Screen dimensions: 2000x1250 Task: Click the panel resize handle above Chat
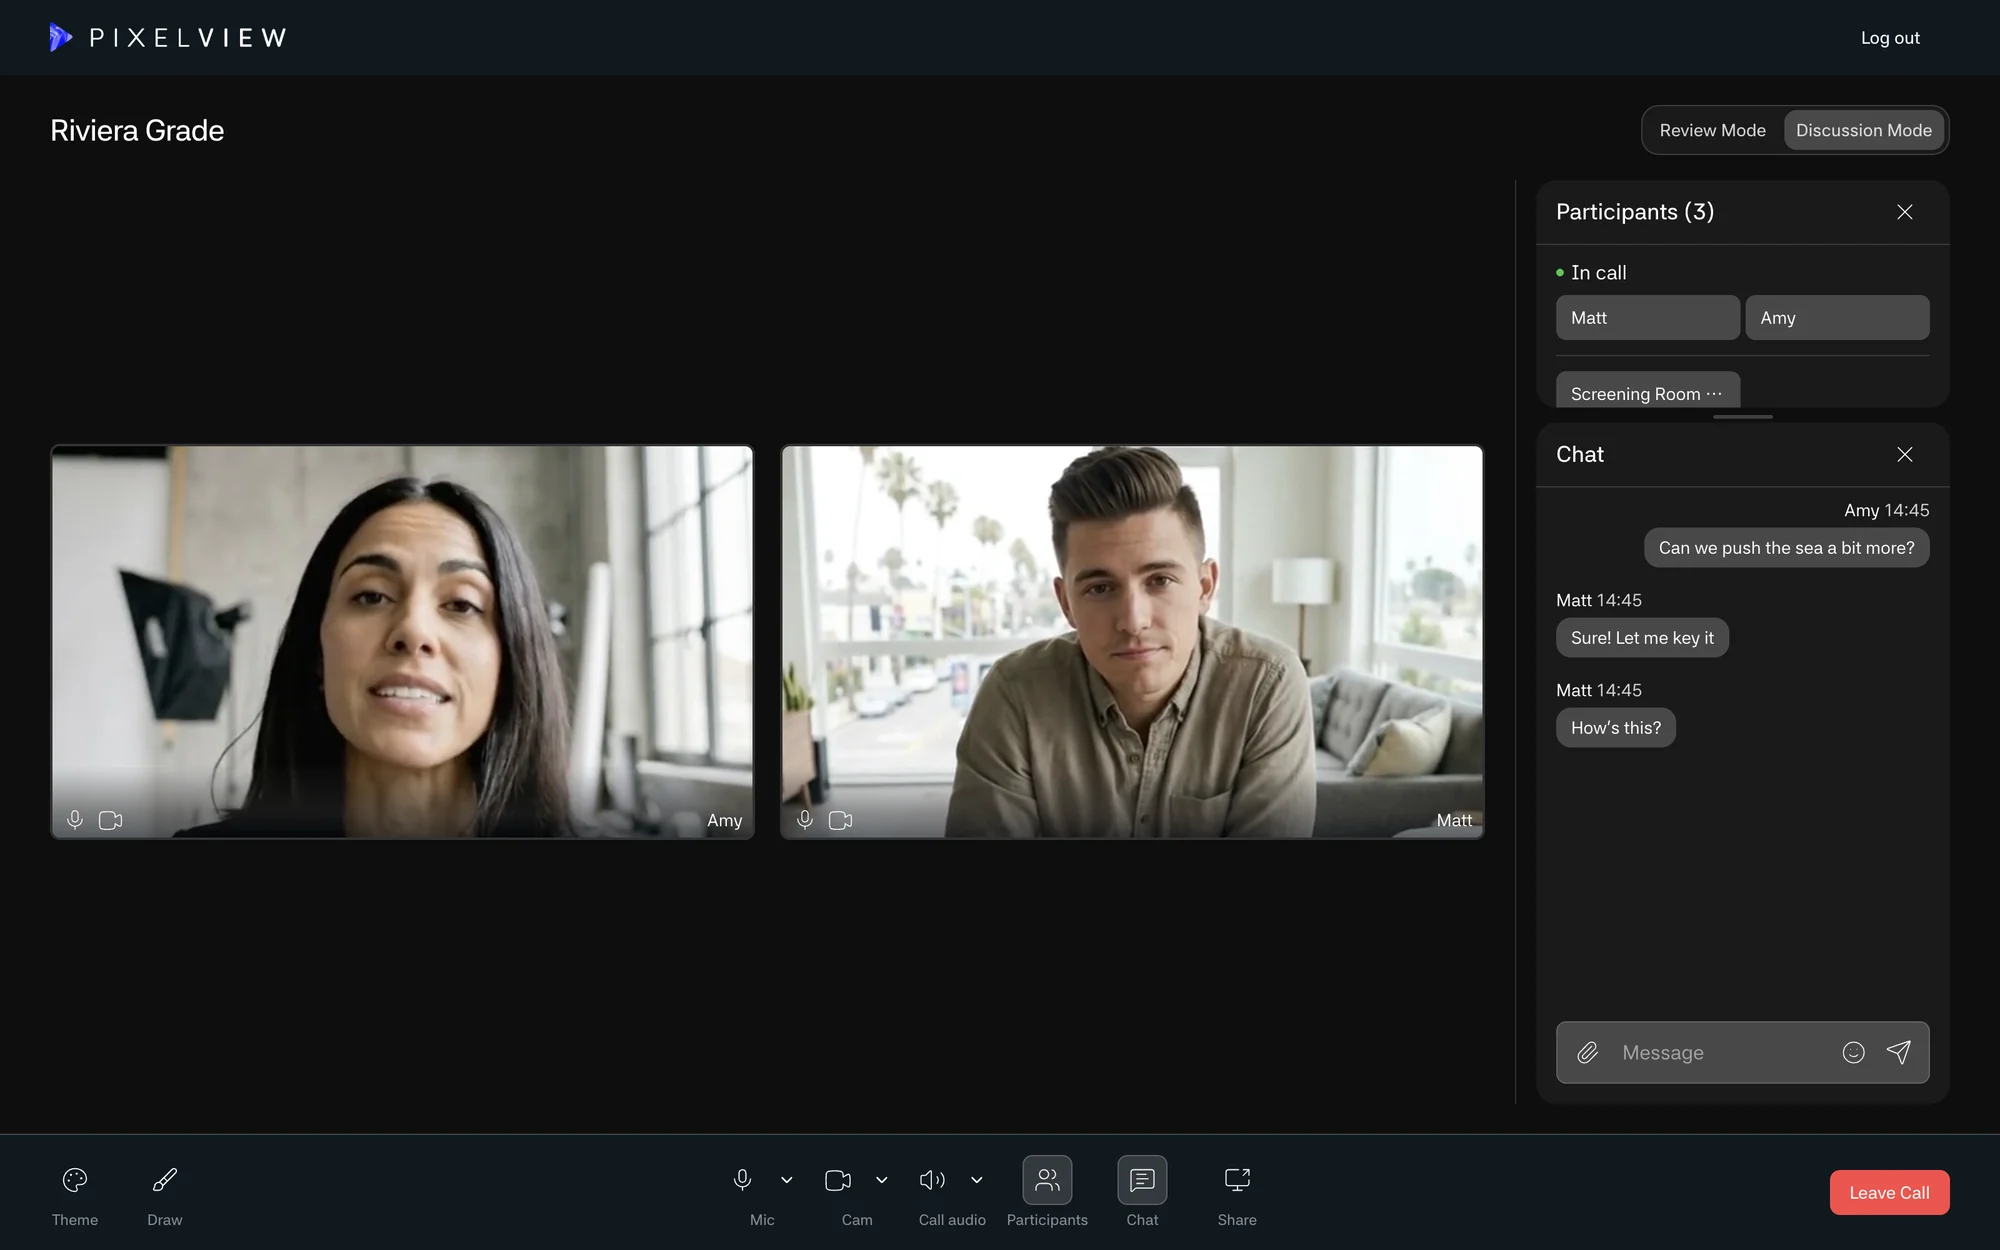pos(1742,416)
